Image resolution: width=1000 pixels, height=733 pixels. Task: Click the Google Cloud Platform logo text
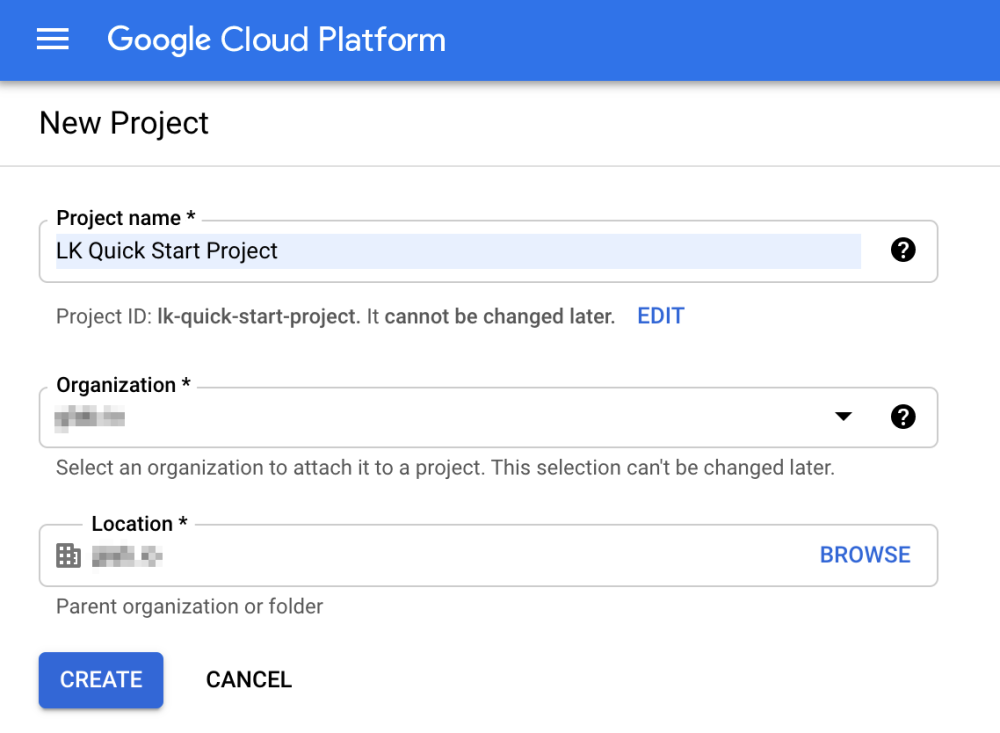(276, 40)
